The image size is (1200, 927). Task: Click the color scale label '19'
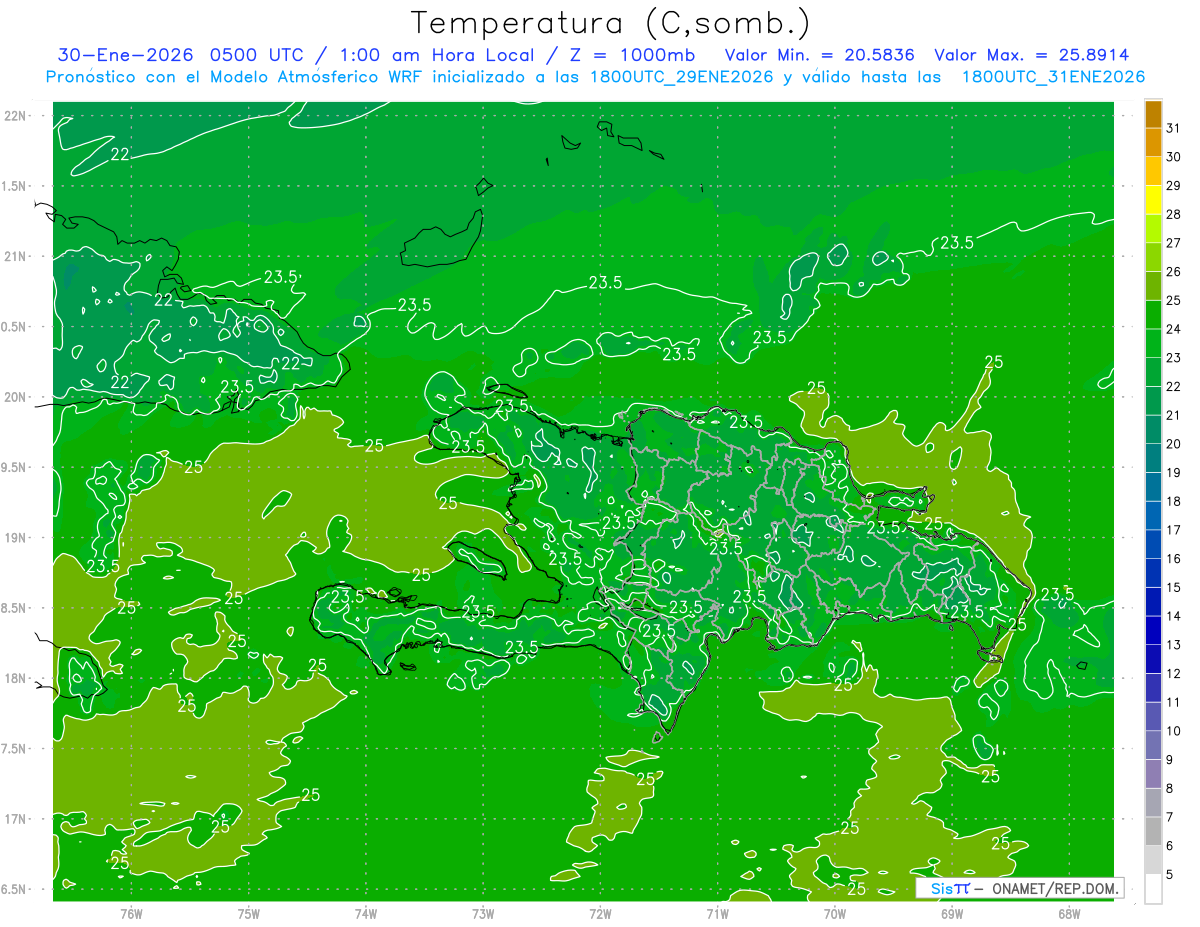tap(1174, 472)
